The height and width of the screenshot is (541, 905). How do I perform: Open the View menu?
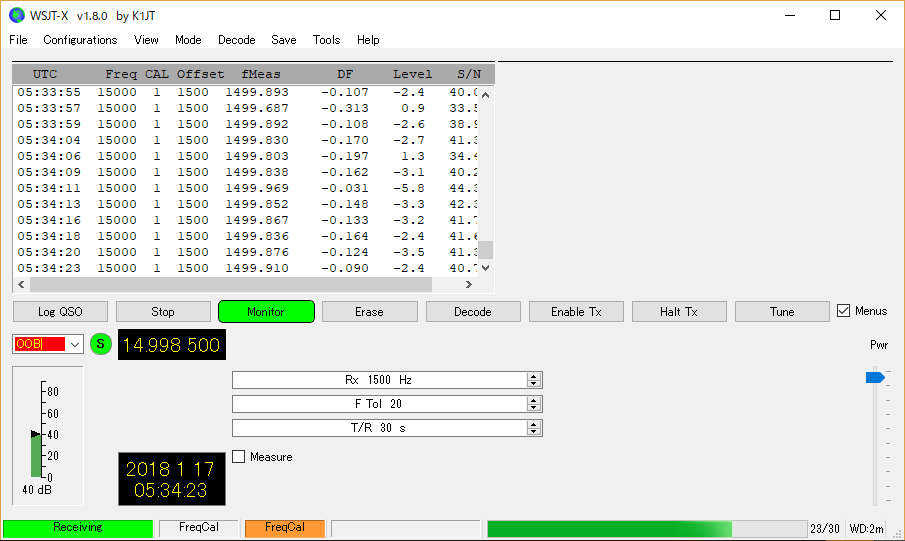[146, 40]
